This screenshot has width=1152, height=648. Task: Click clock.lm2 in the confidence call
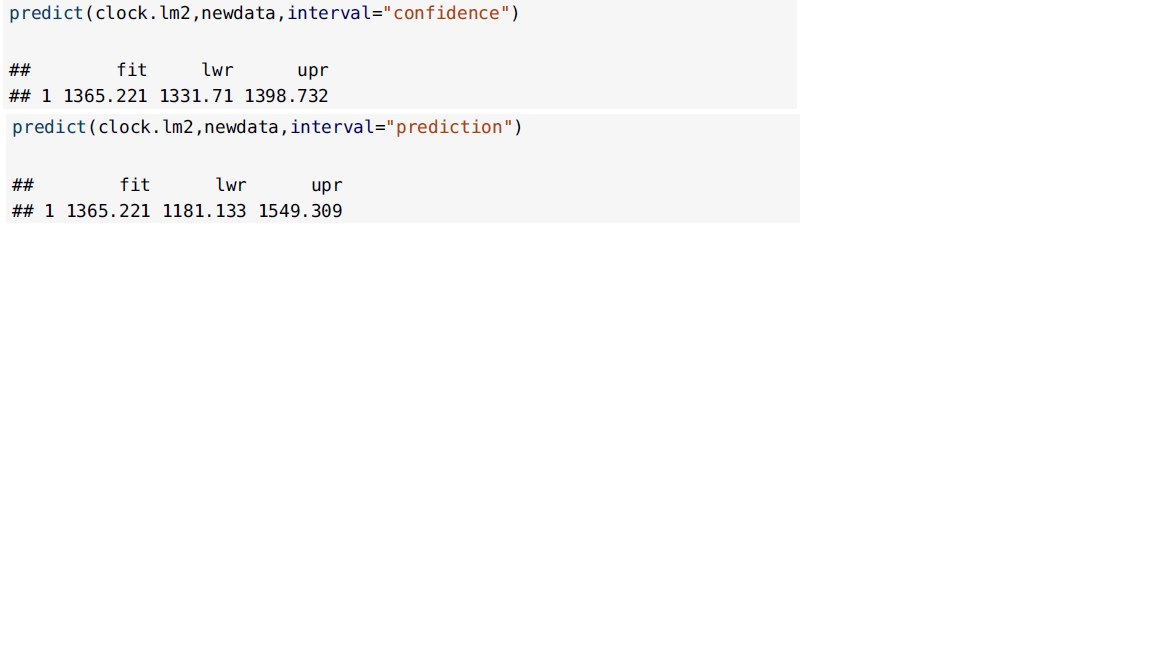(x=143, y=13)
